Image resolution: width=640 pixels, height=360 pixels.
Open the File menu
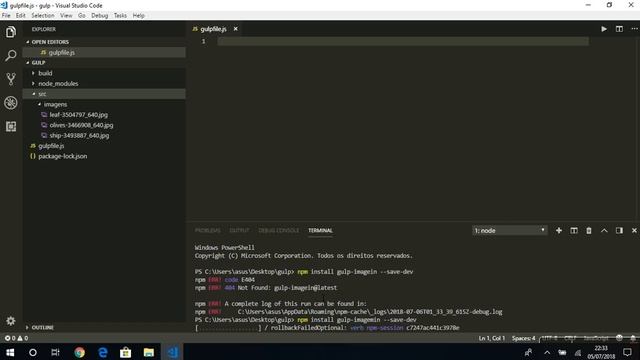click(x=6, y=16)
